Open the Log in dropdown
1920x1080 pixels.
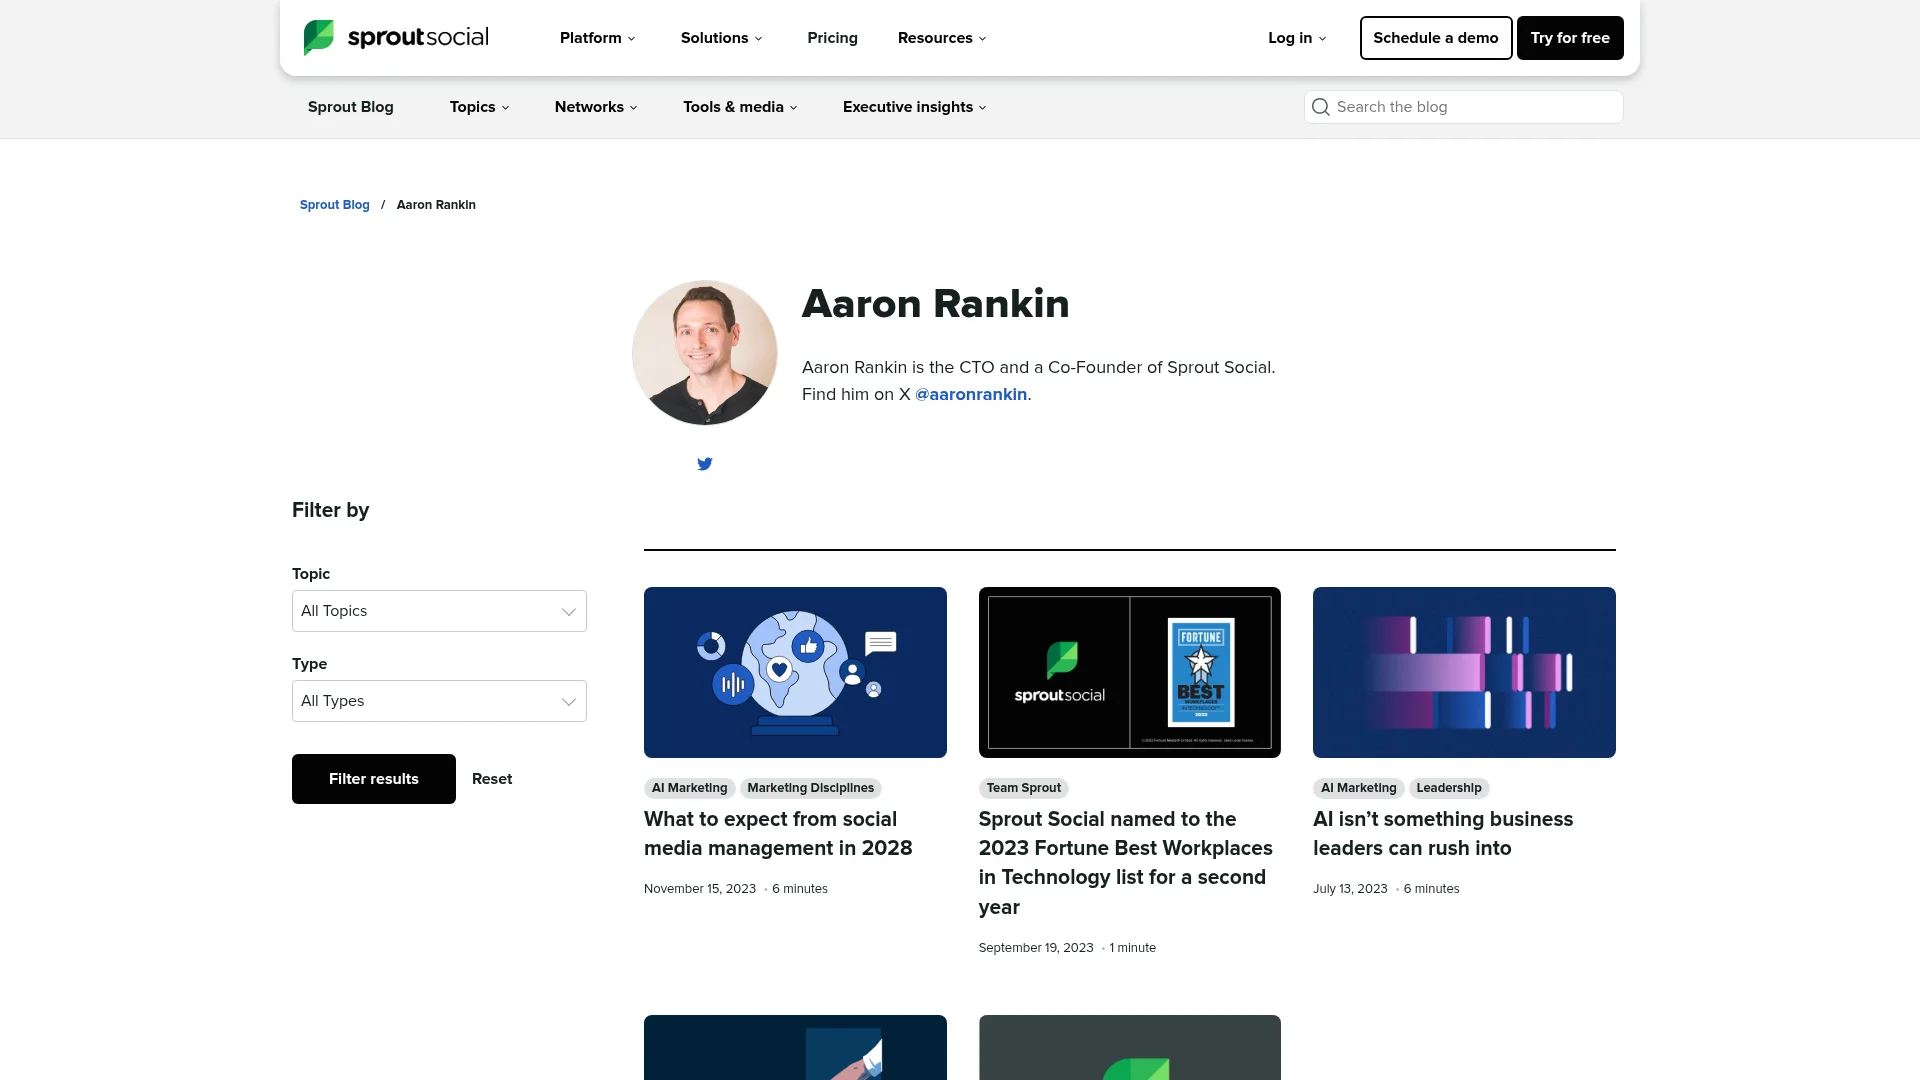1297,38
